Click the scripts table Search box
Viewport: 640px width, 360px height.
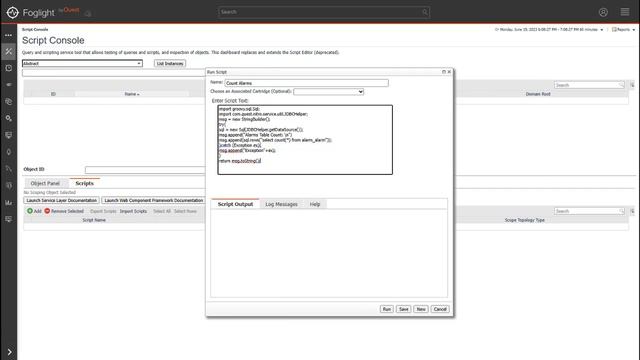(589, 211)
